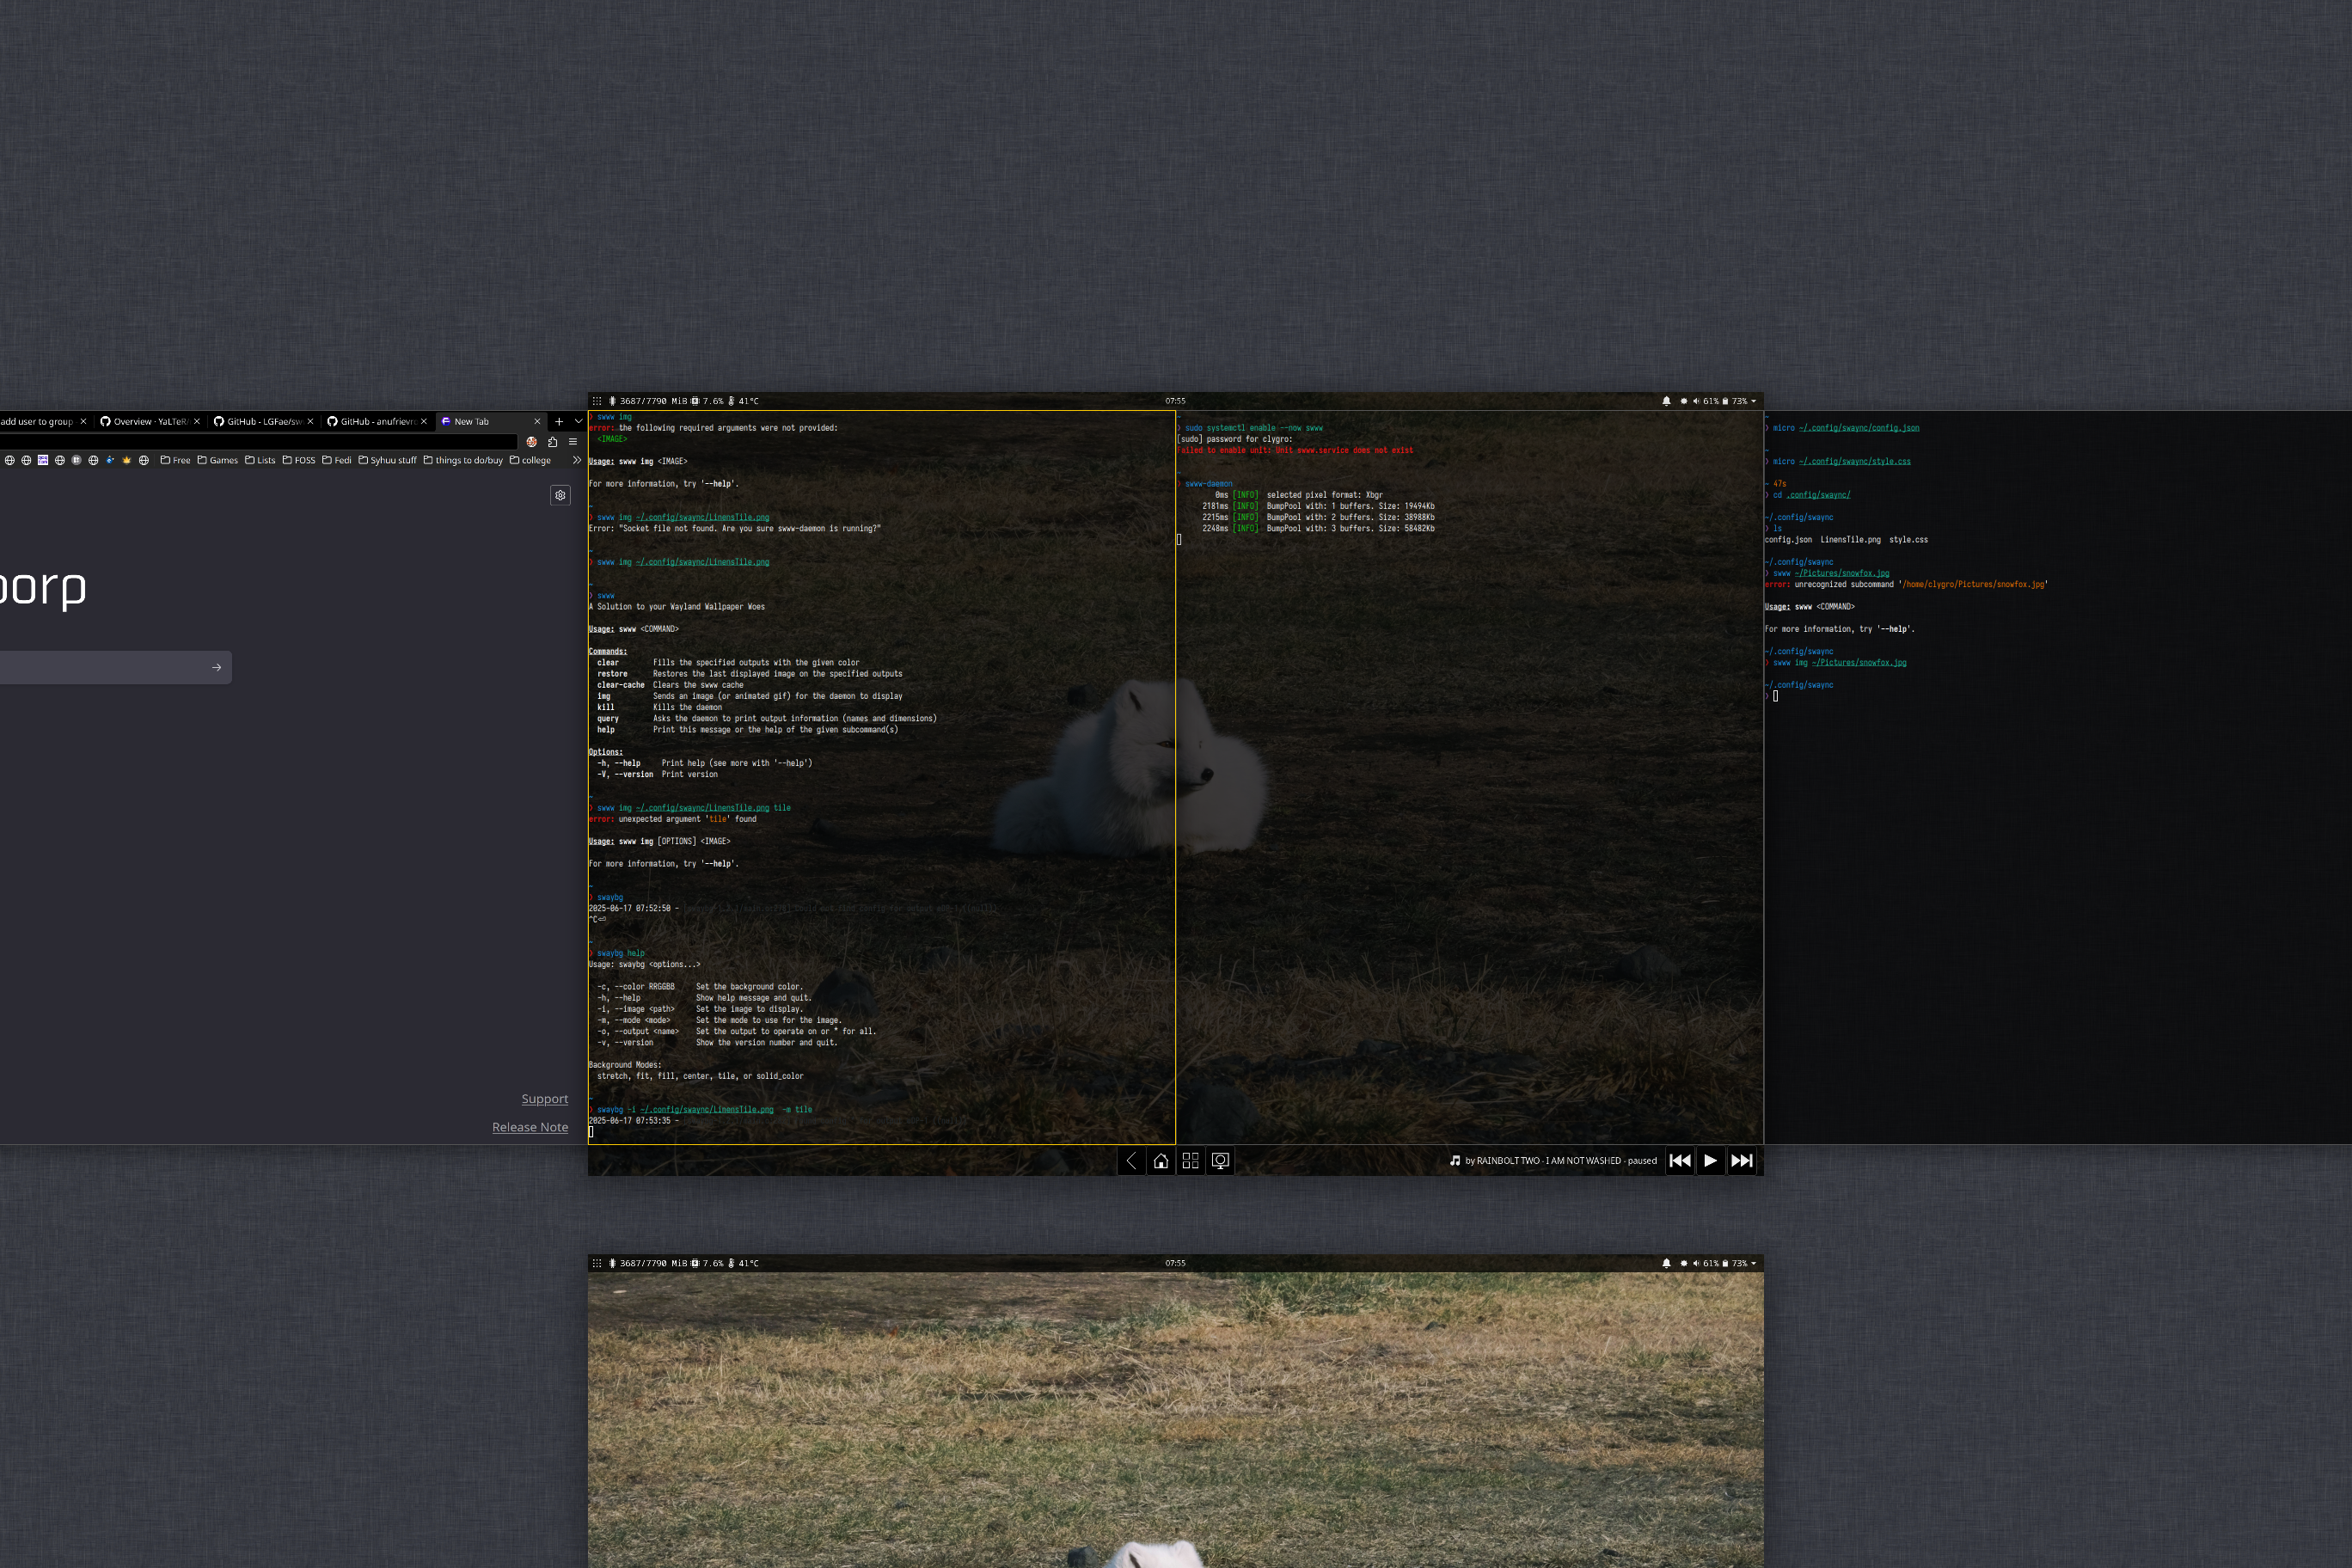This screenshot has height=1568, width=2352.
Task: Switch to the GitHub - LGFae tab
Action: [x=262, y=421]
